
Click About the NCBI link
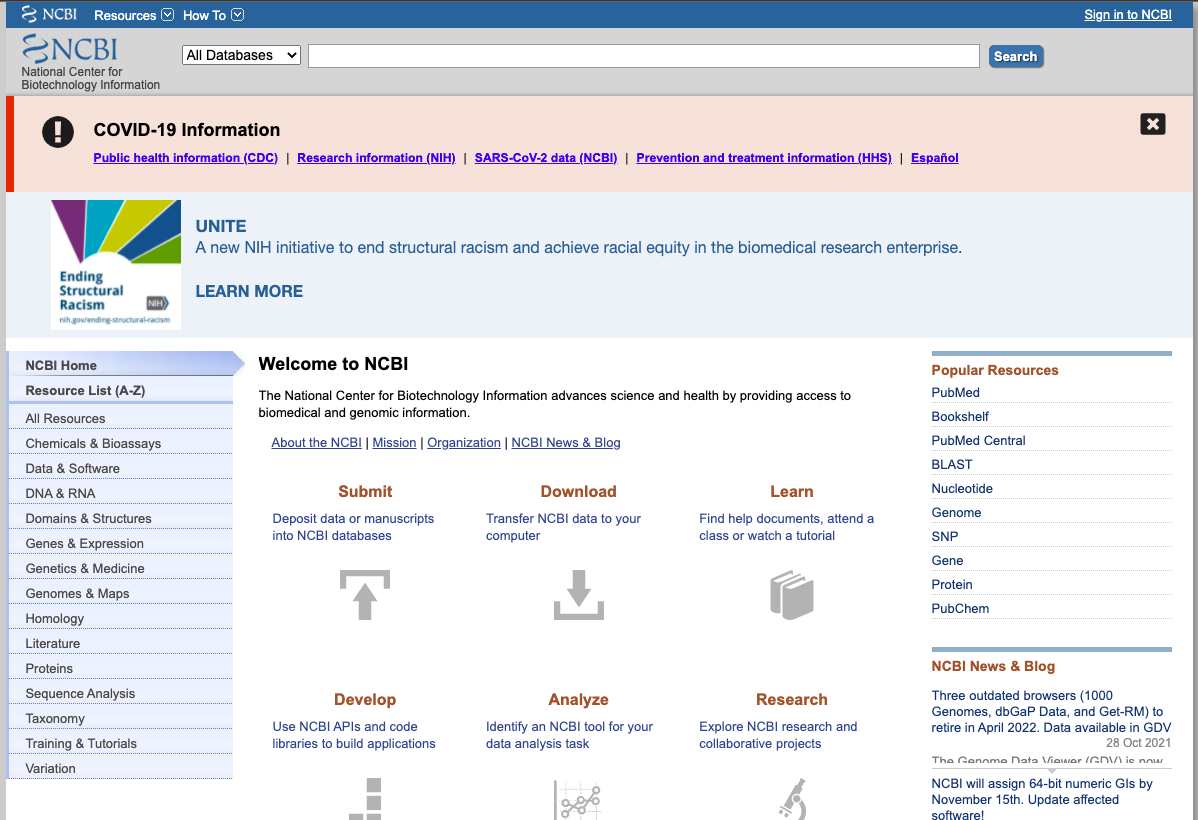click(x=316, y=442)
